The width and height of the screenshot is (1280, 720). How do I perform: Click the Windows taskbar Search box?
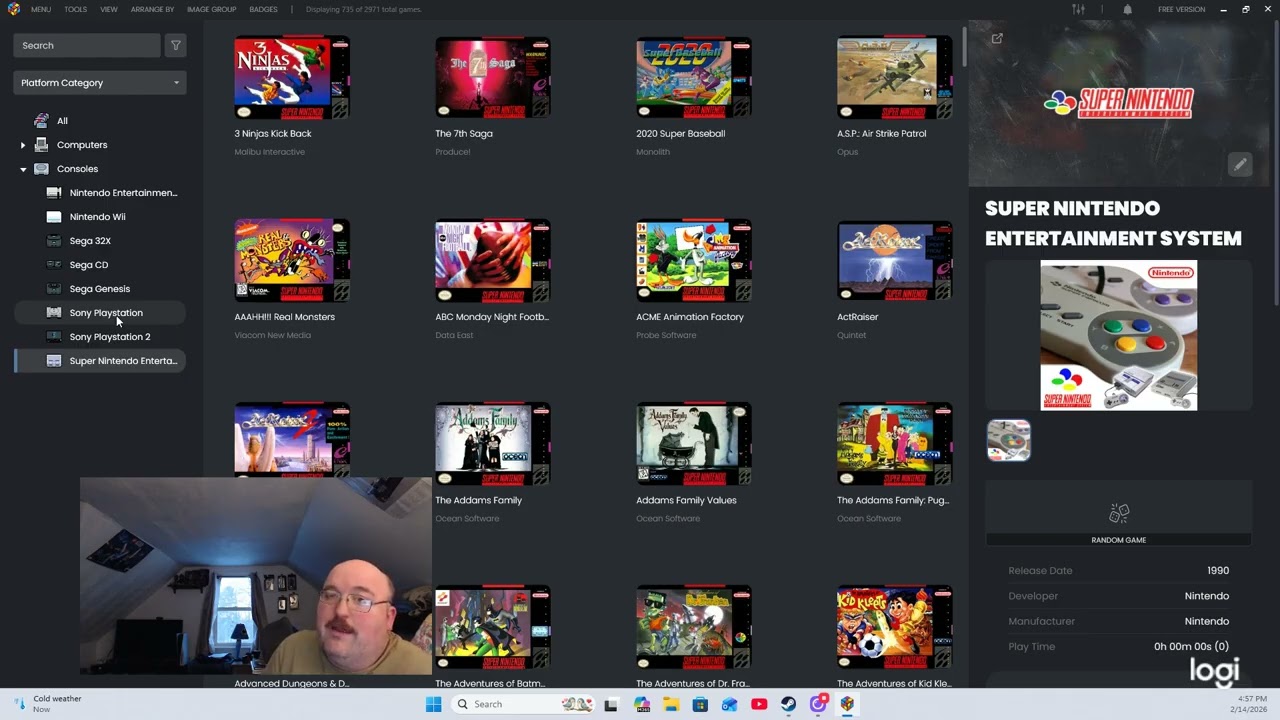click(523, 704)
